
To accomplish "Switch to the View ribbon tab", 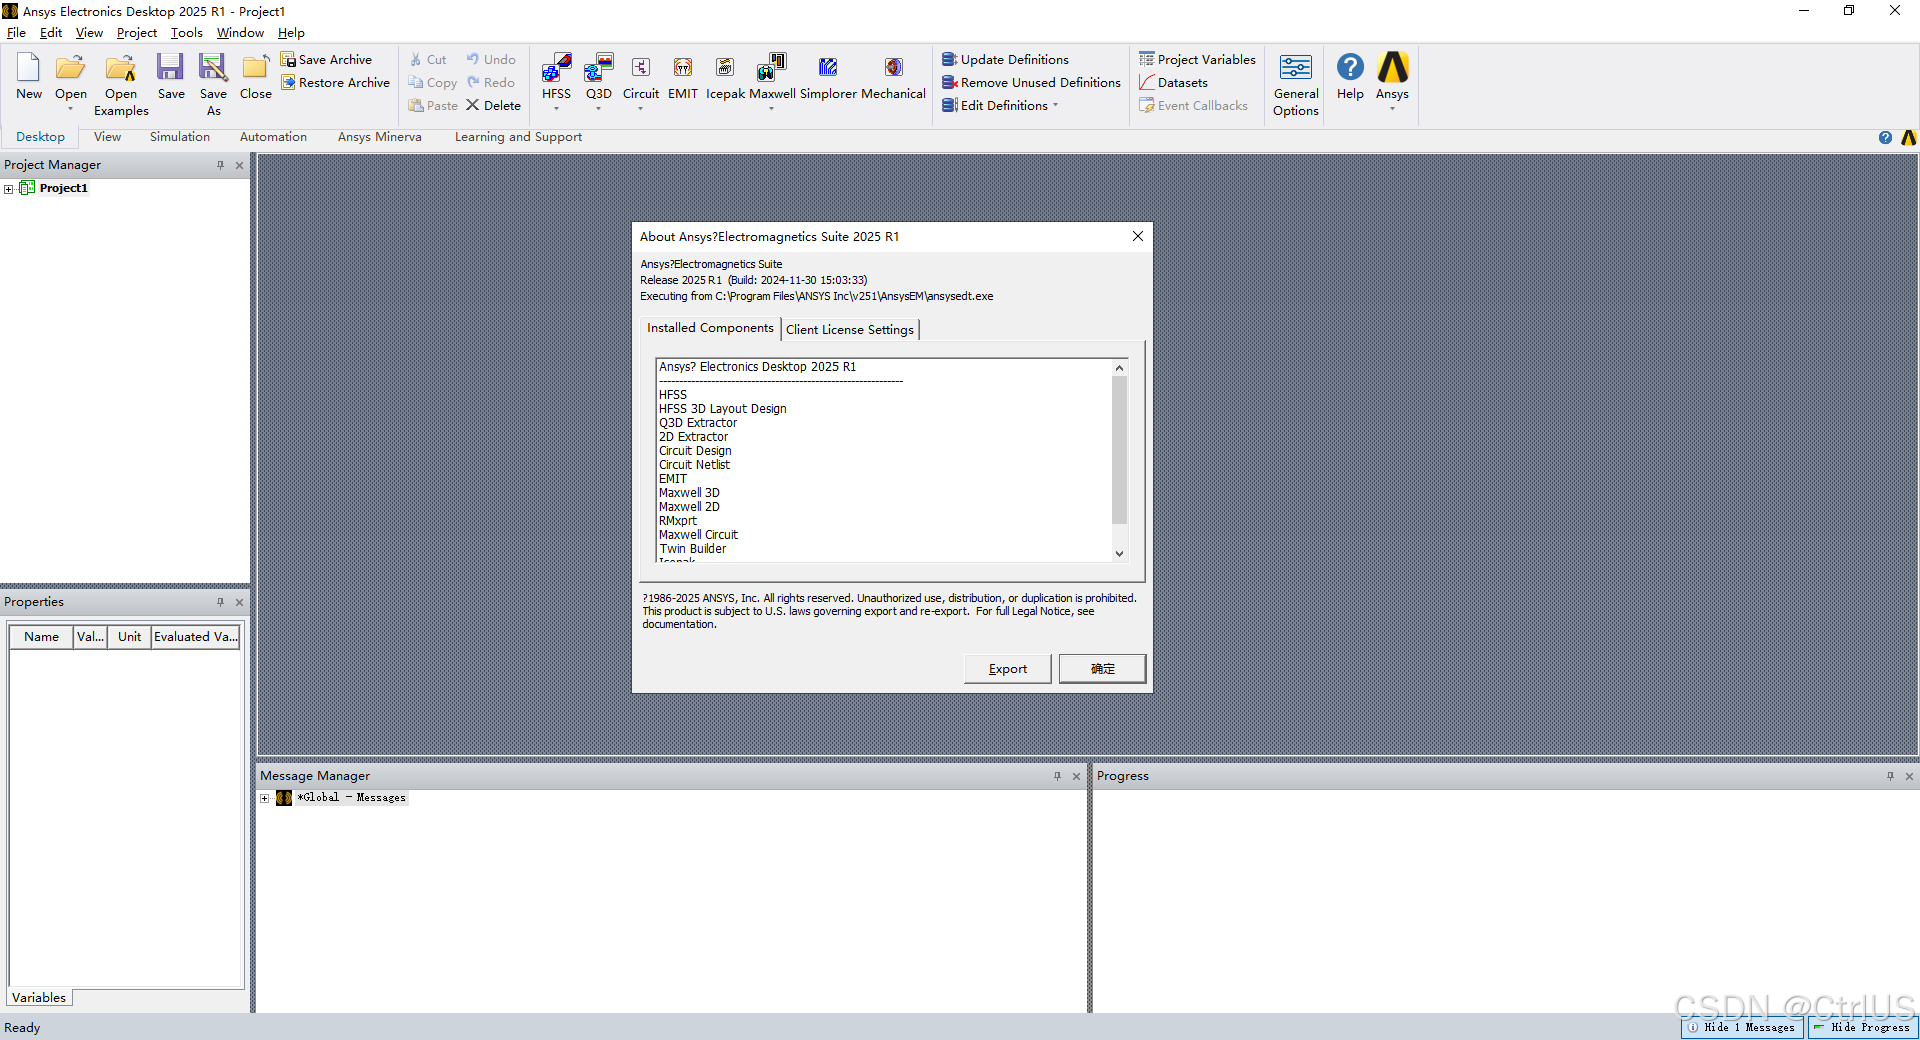I will click(x=107, y=137).
